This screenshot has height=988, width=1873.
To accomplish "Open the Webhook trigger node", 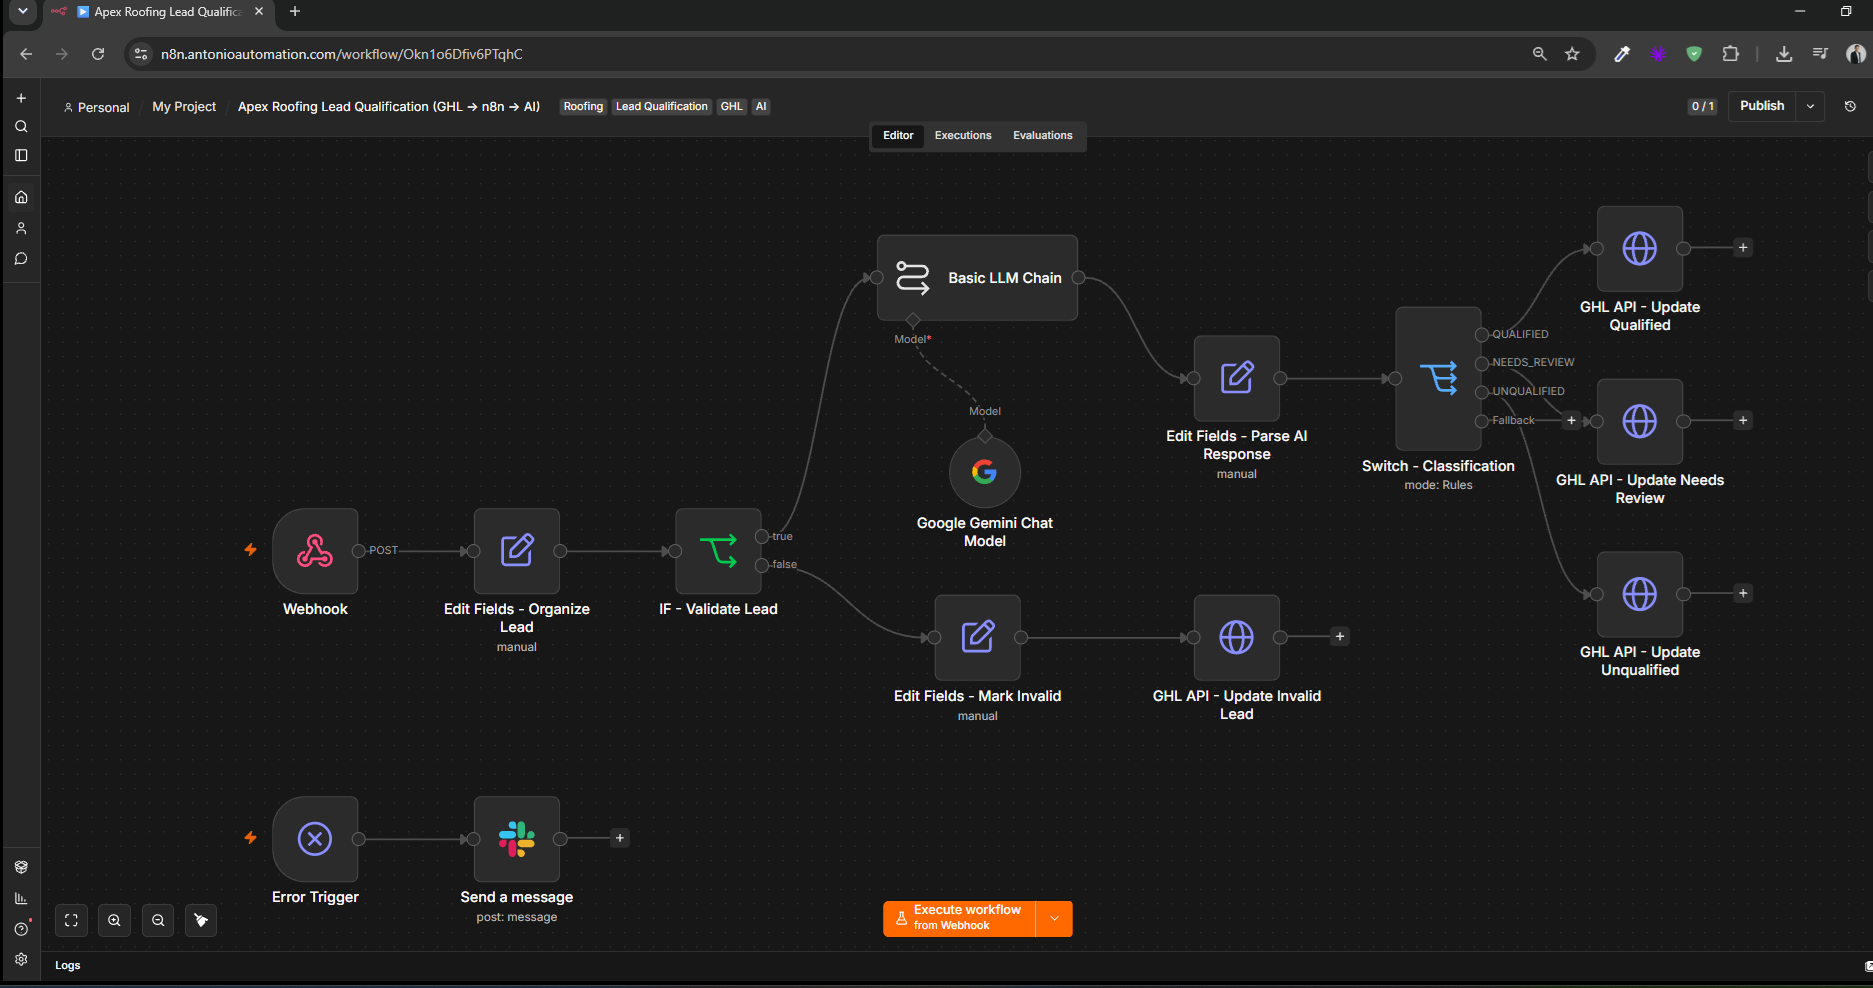I will 315,551.
